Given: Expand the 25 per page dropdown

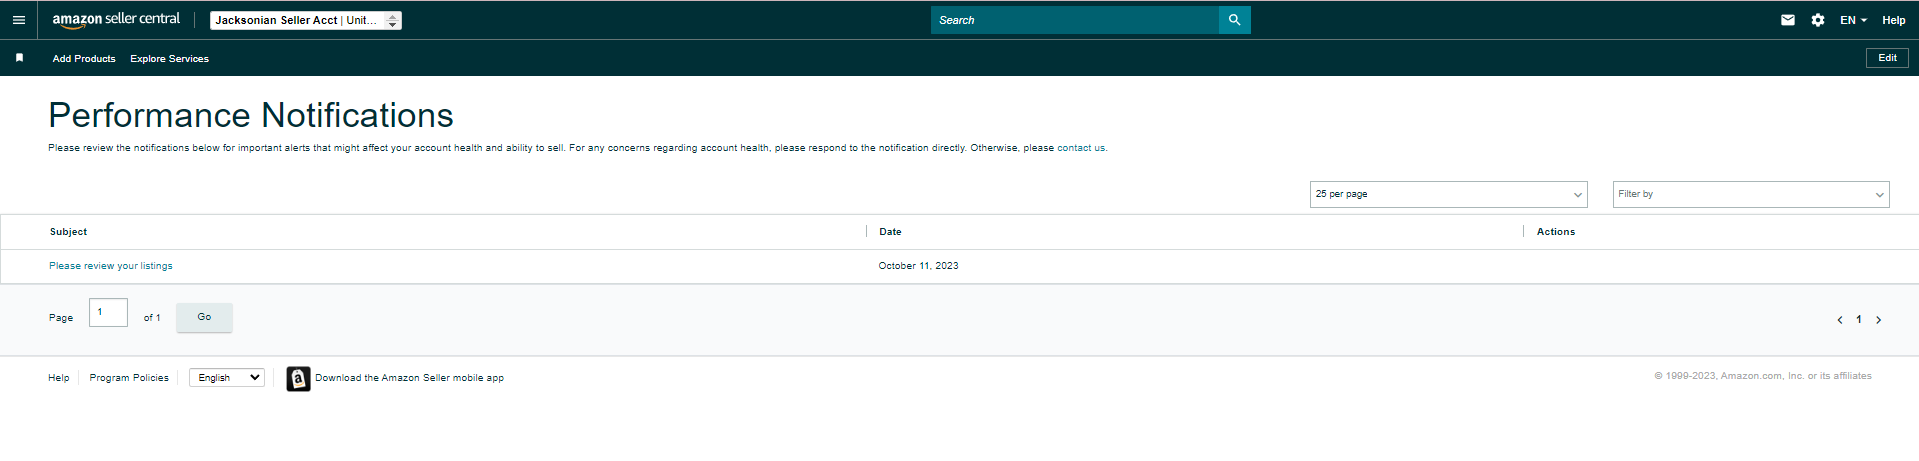Looking at the screenshot, I should (x=1449, y=194).
